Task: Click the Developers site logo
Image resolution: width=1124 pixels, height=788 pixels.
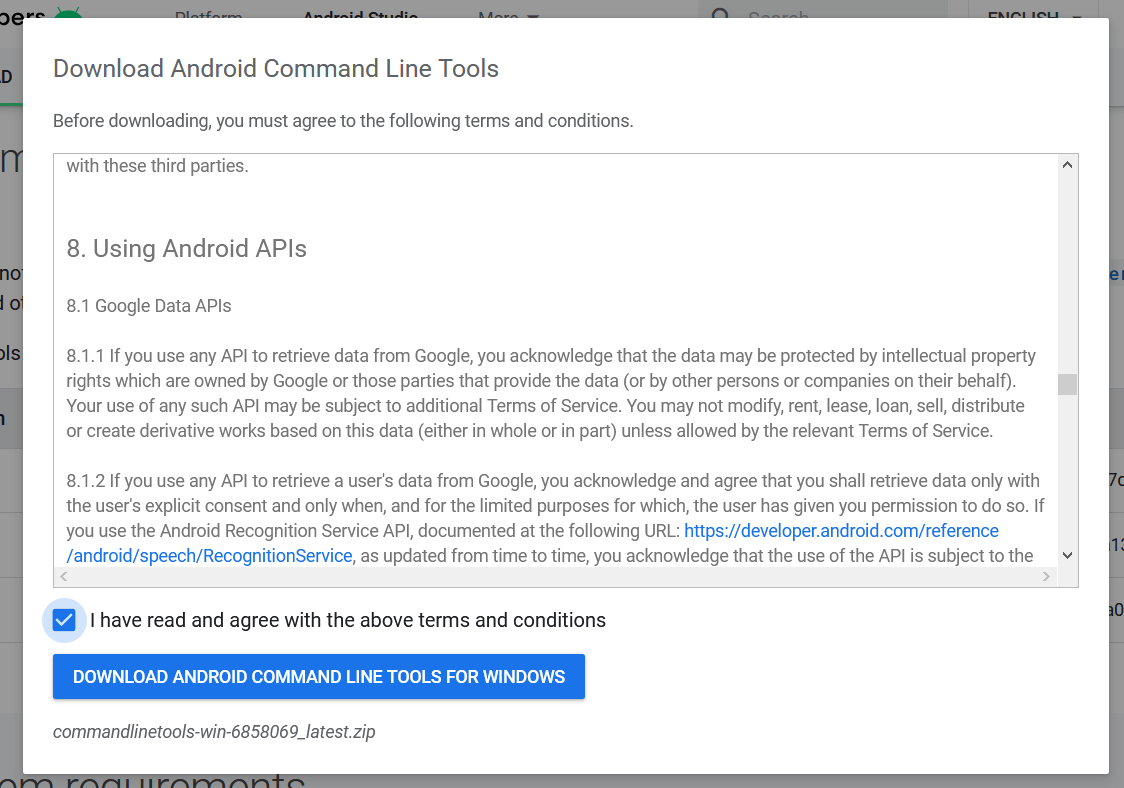Action: coord(20,15)
